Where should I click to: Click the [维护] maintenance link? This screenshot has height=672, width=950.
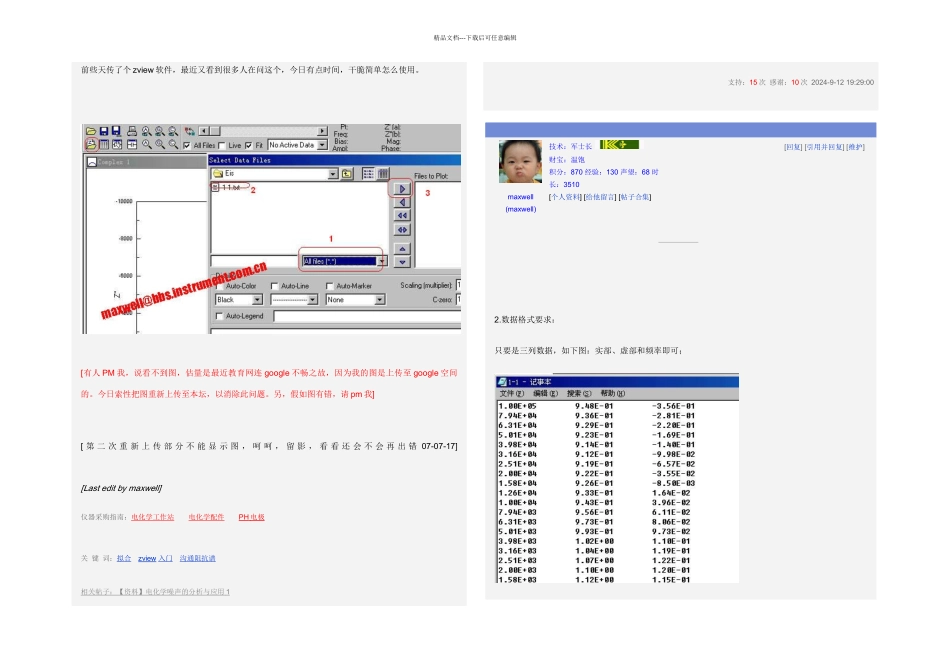coord(855,147)
